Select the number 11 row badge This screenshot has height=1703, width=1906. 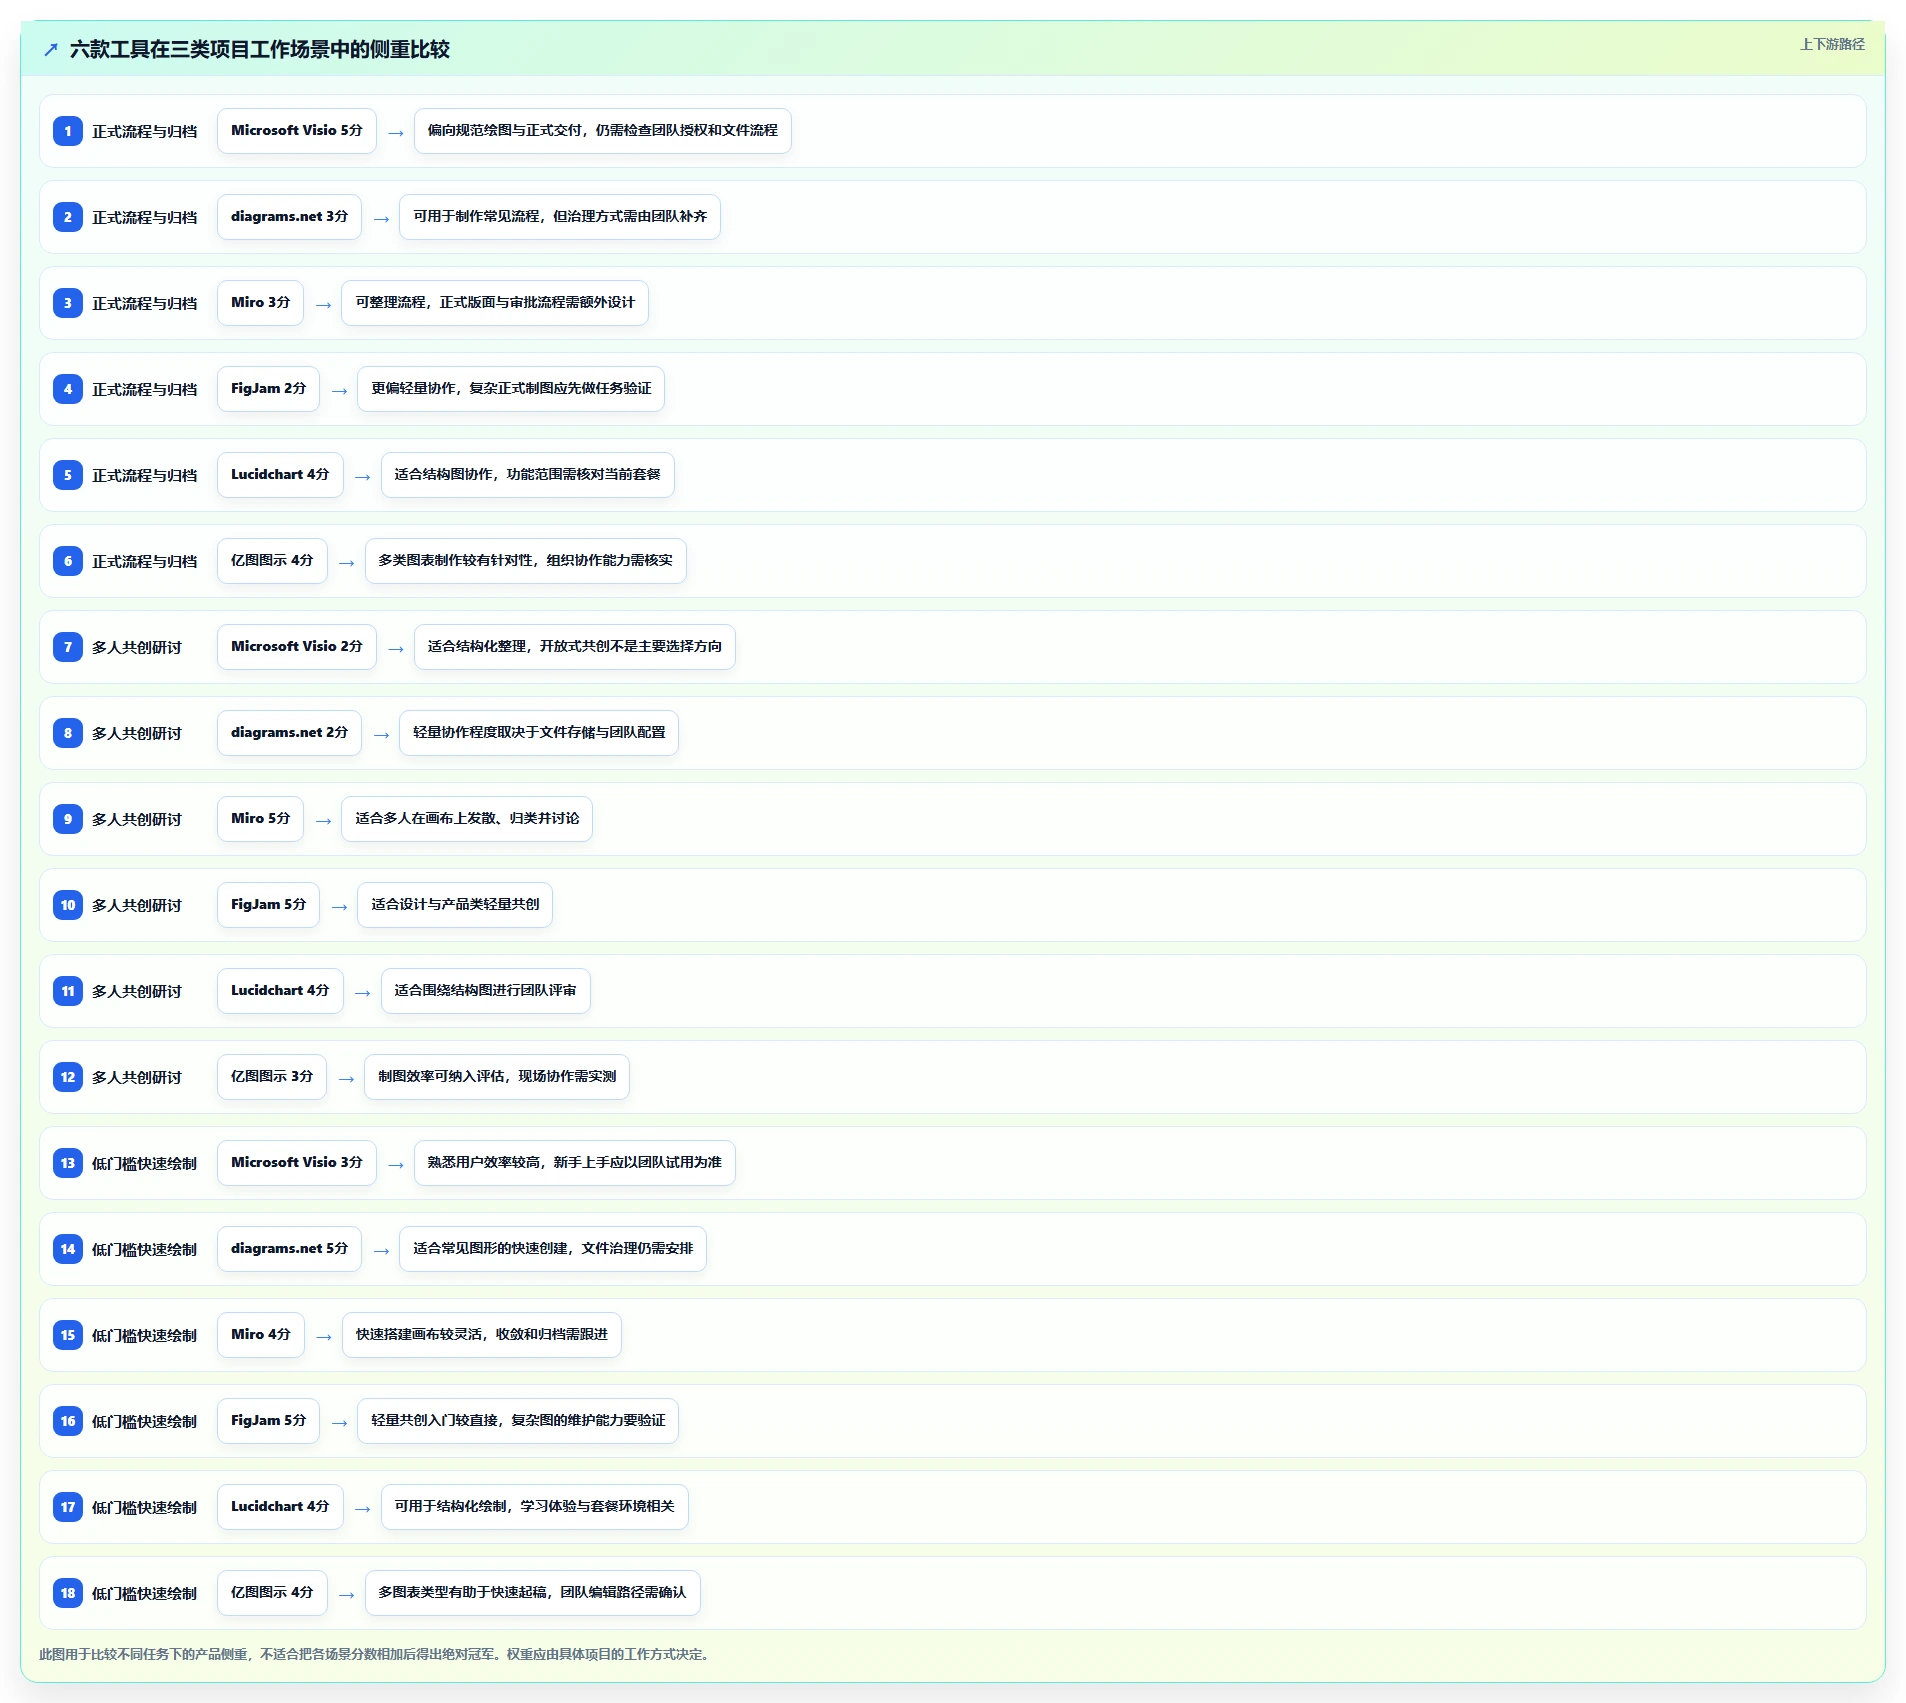[68, 991]
